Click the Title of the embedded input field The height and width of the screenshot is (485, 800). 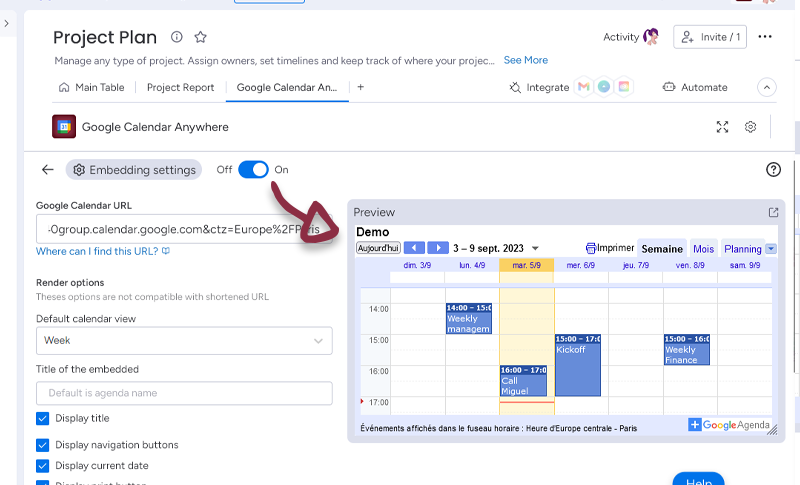[x=184, y=393]
